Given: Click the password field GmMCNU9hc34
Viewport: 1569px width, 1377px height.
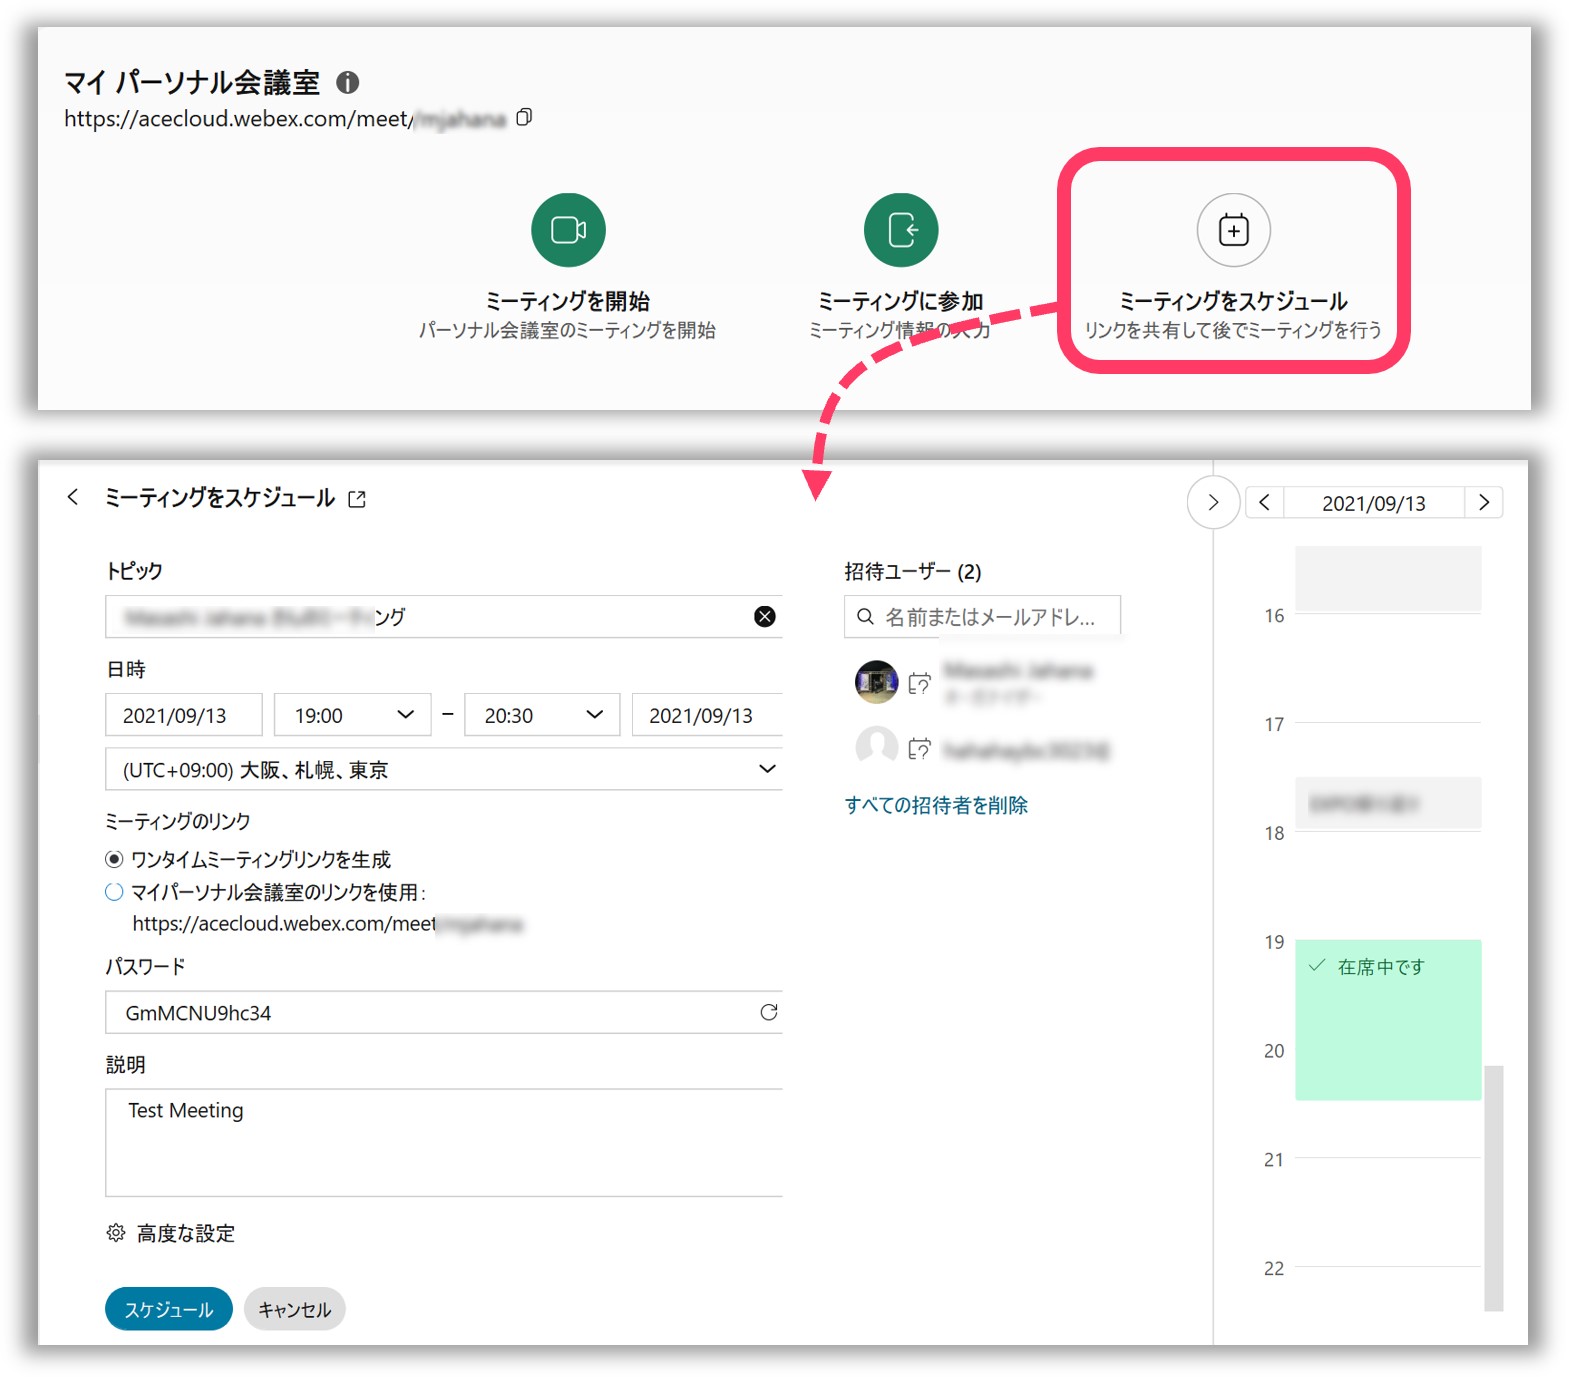Looking at the screenshot, I should tap(444, 1012).
